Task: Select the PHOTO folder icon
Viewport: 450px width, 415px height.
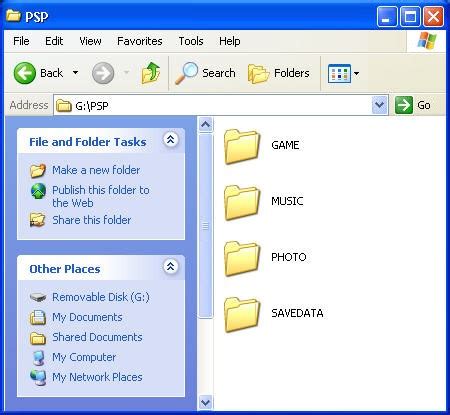Action: [242, 259]
